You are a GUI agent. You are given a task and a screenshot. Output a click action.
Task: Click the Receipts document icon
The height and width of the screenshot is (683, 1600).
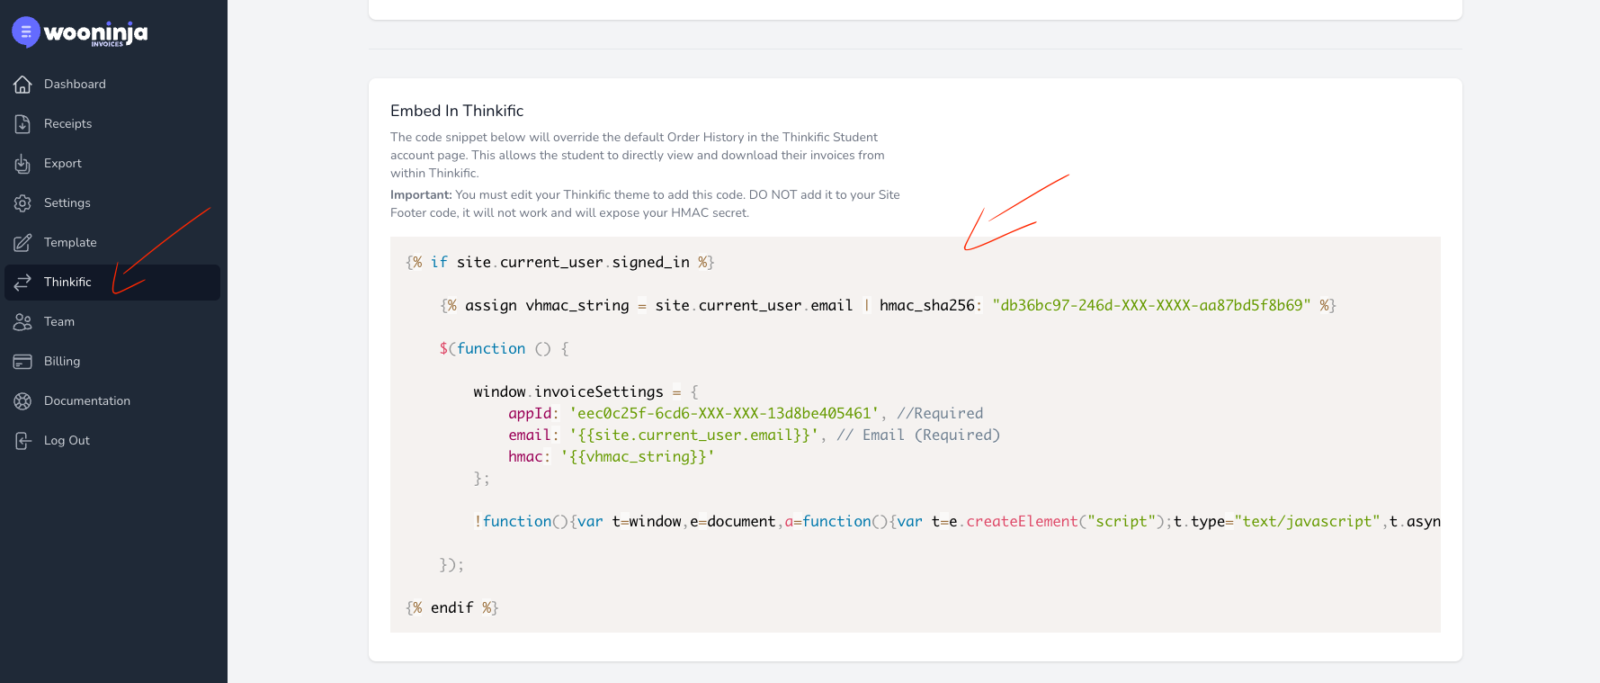tap(23, 124)
